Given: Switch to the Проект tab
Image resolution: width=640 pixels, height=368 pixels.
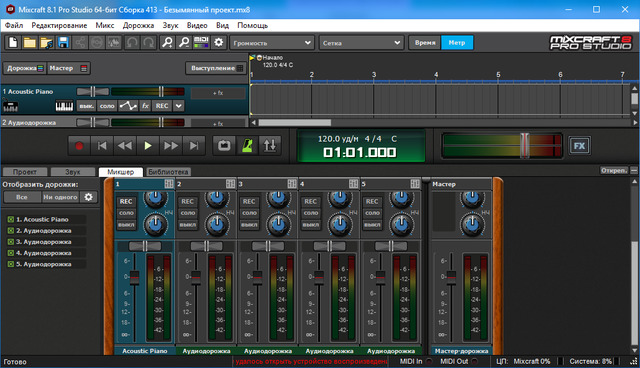Looking at the screenshot, I should (25, 172).
